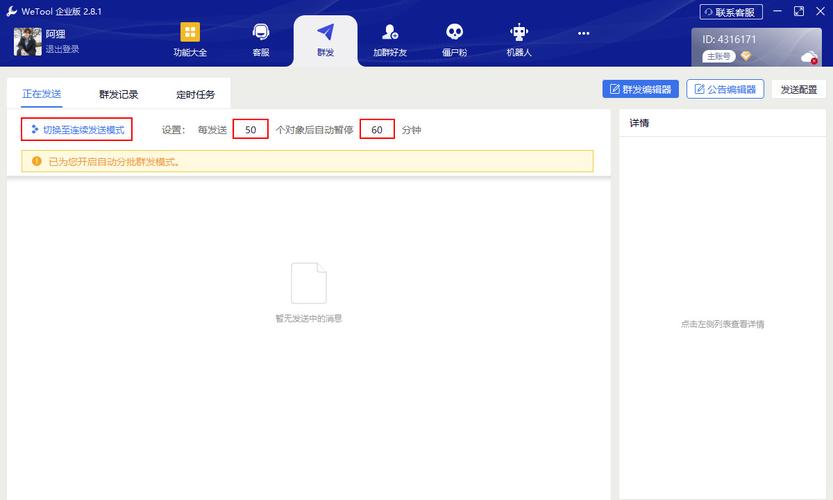Click the 主账号 main account badge
Viewport: 833px width, 500px height.
719,56
